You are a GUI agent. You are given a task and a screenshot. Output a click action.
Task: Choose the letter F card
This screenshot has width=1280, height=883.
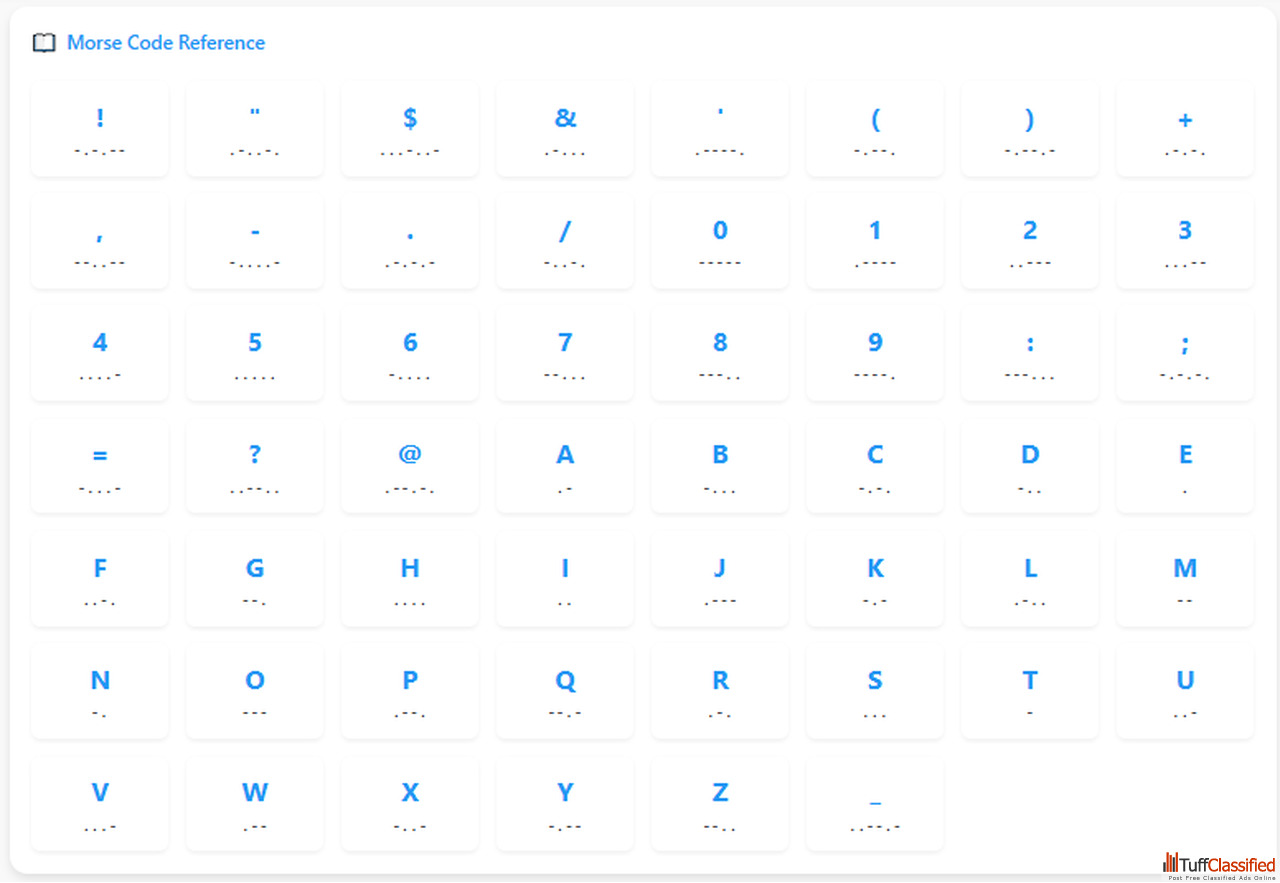coord(100,580)
